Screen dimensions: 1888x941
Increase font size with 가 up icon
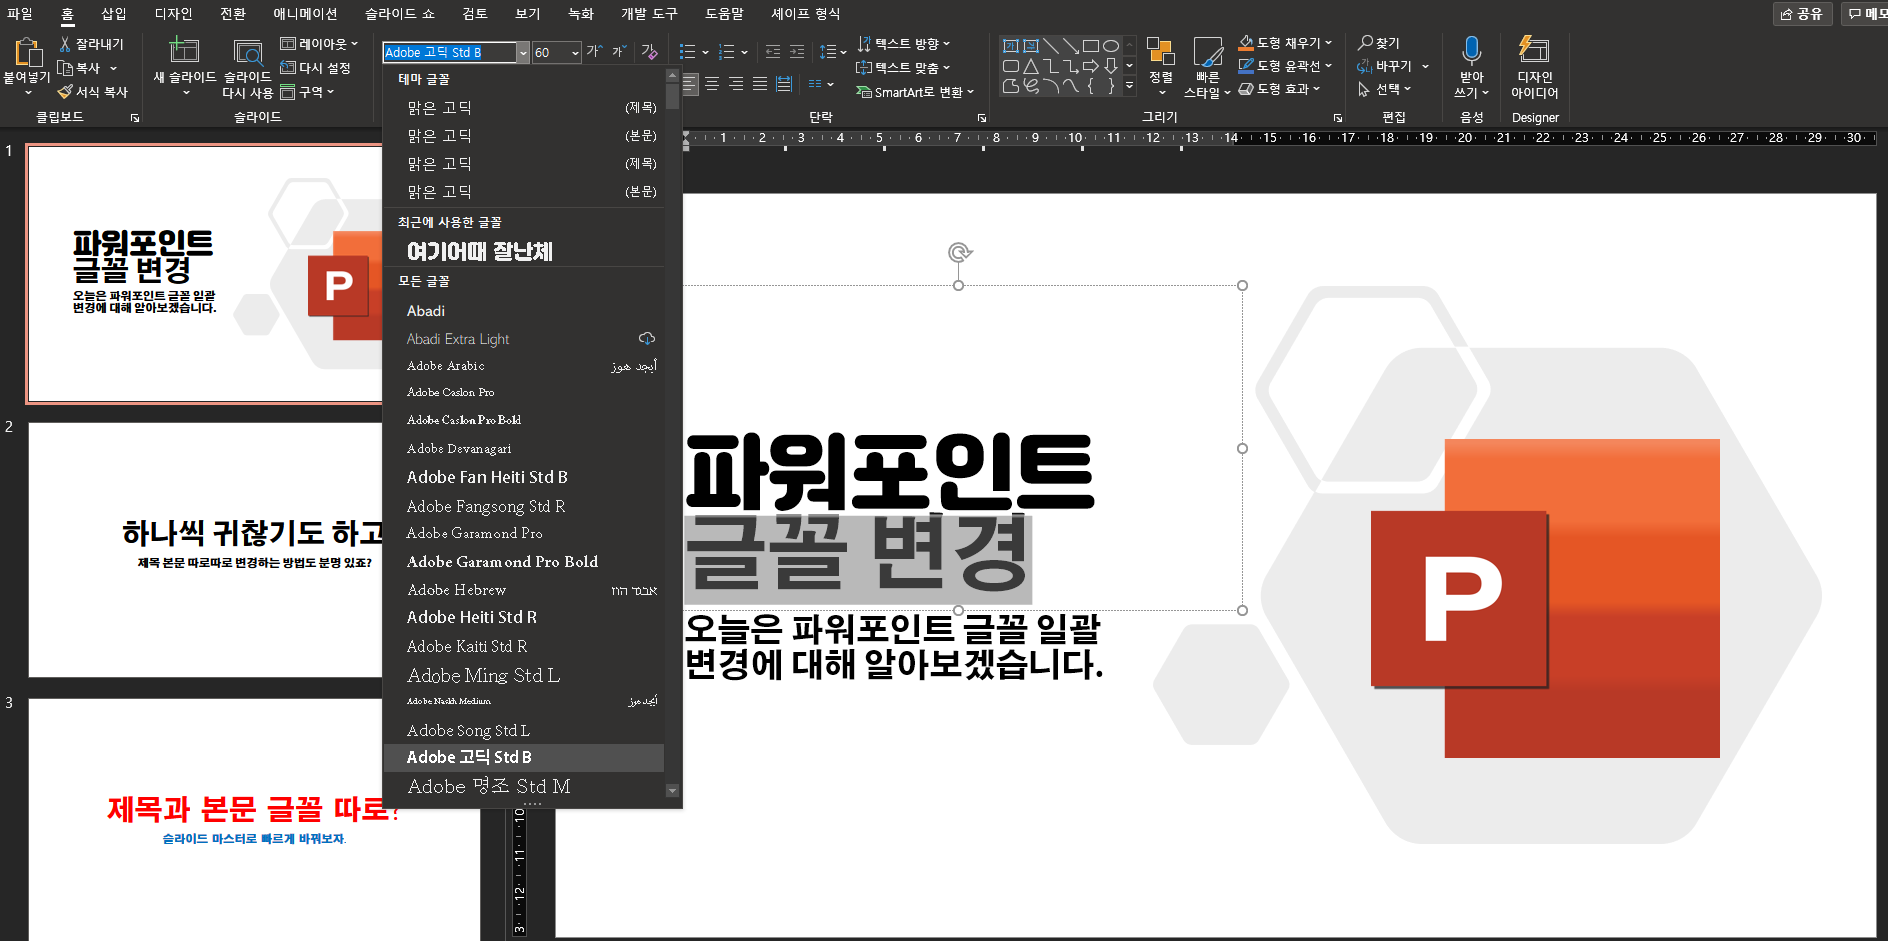pos(594,52)
